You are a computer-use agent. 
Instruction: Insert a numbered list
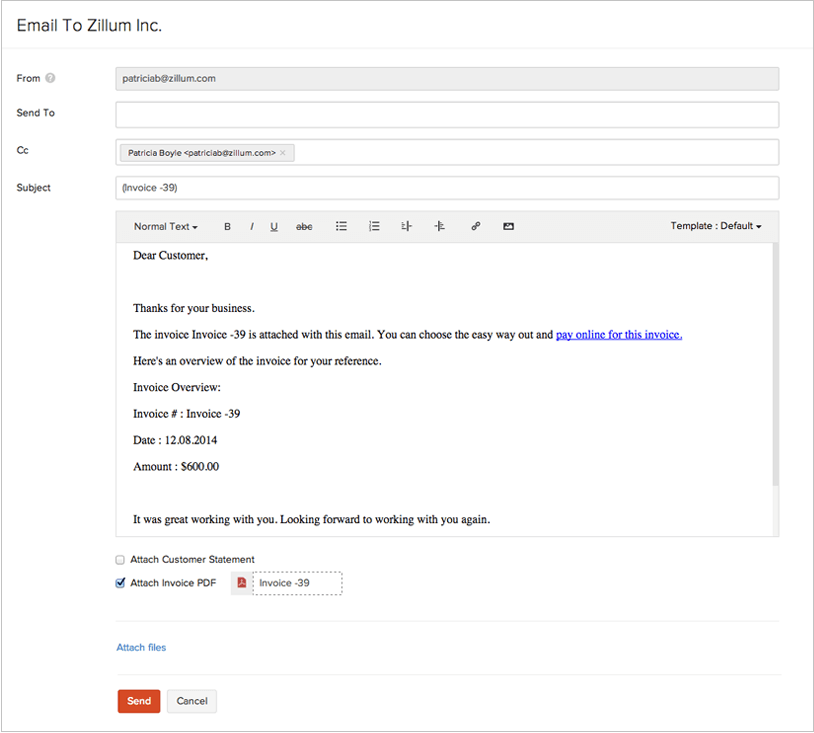point(374,227)
